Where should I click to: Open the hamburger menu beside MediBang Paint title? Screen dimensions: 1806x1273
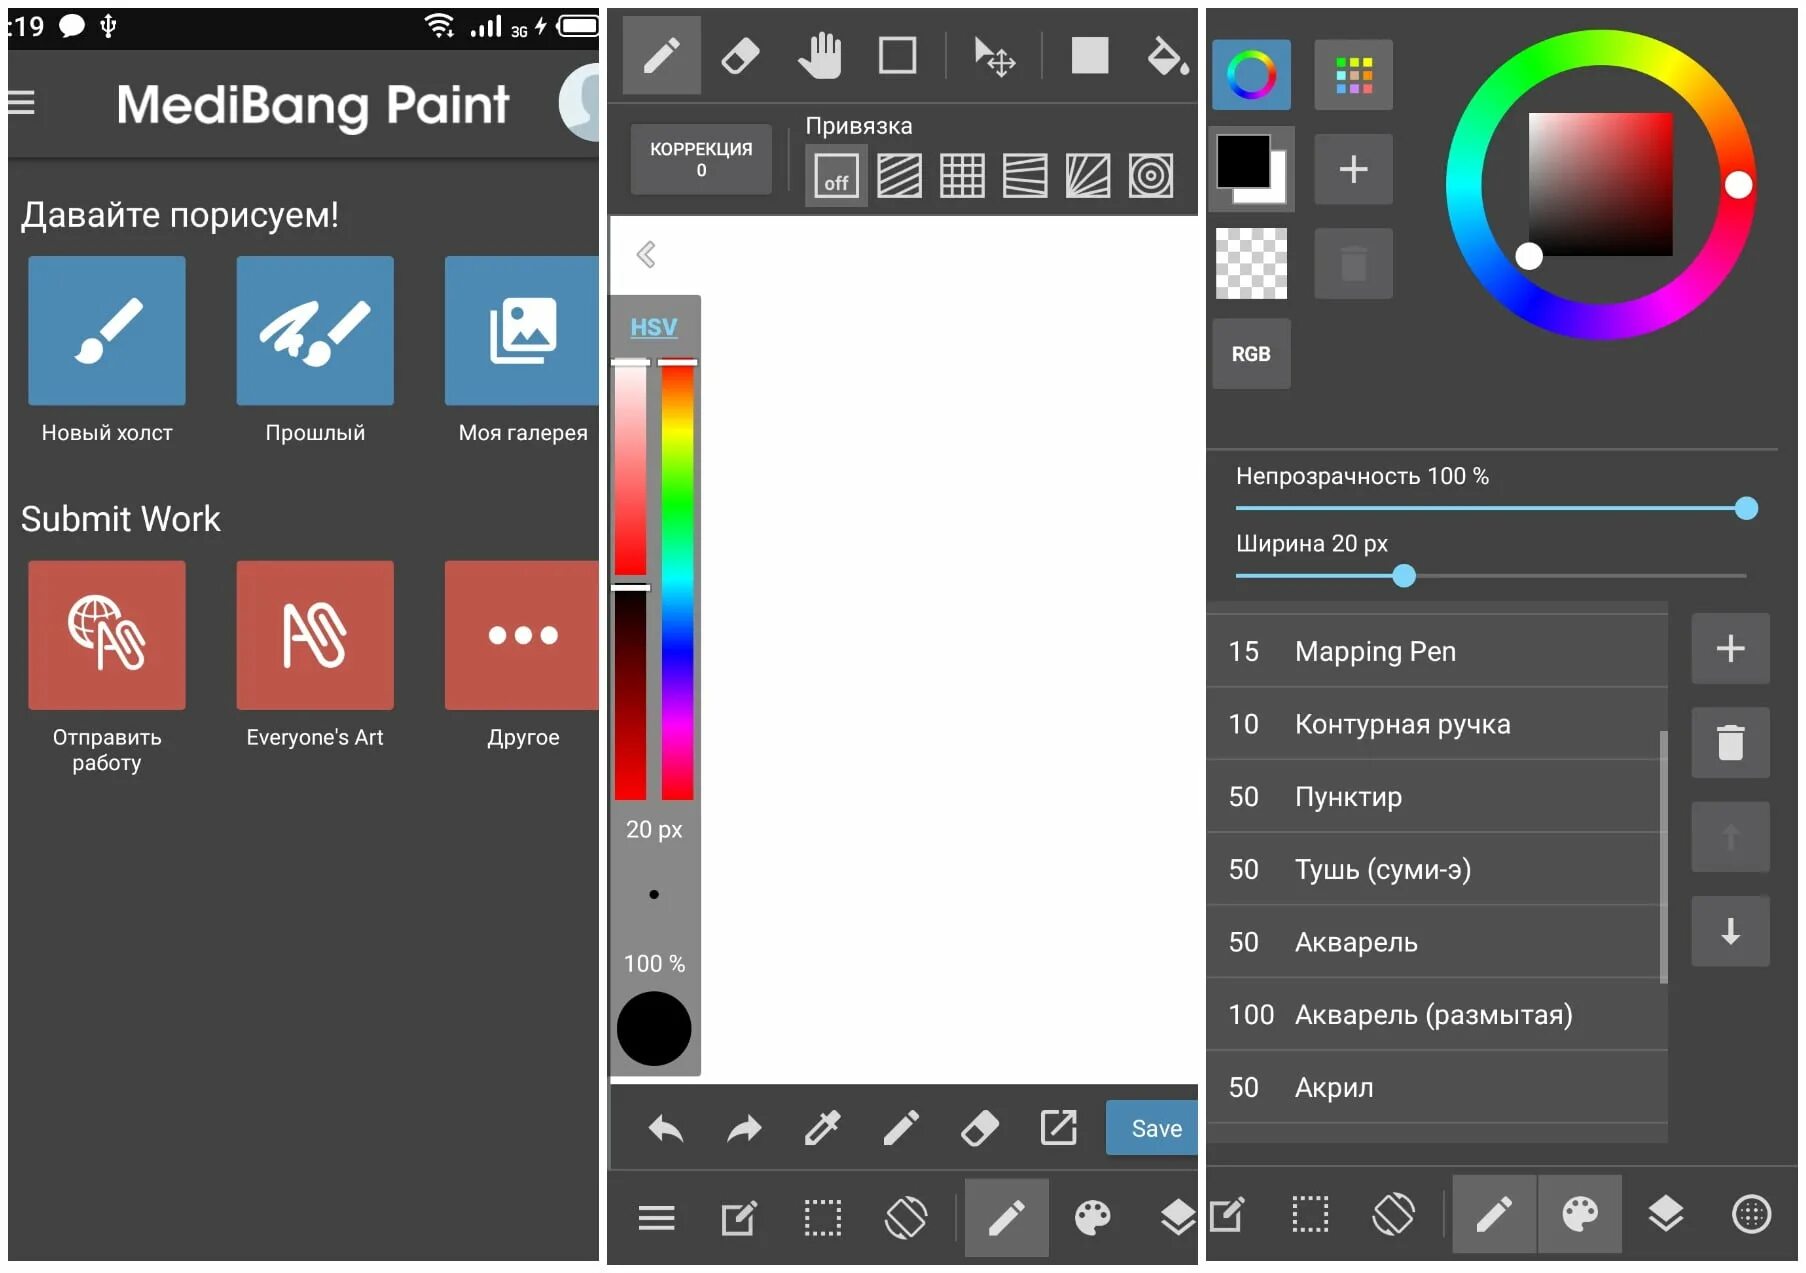click(21, 103)
